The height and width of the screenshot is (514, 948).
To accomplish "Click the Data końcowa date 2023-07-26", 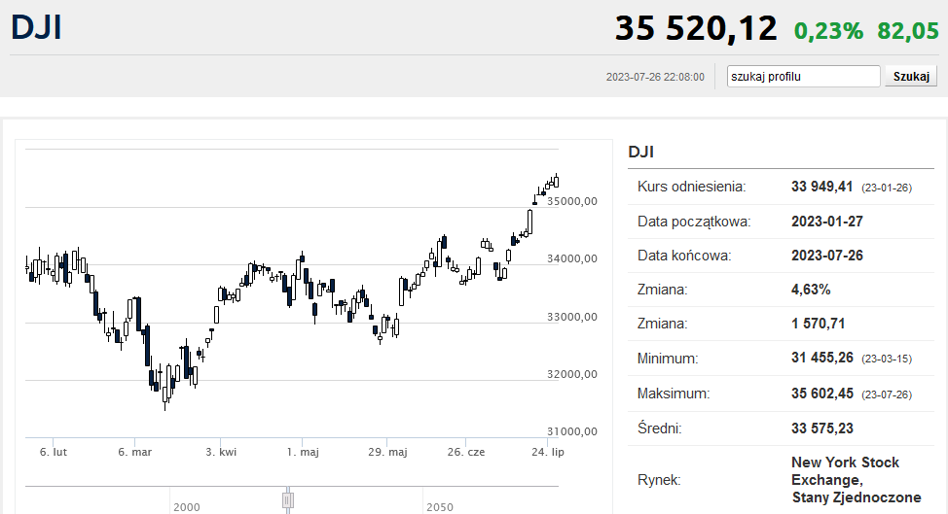I will coord(826,255).
